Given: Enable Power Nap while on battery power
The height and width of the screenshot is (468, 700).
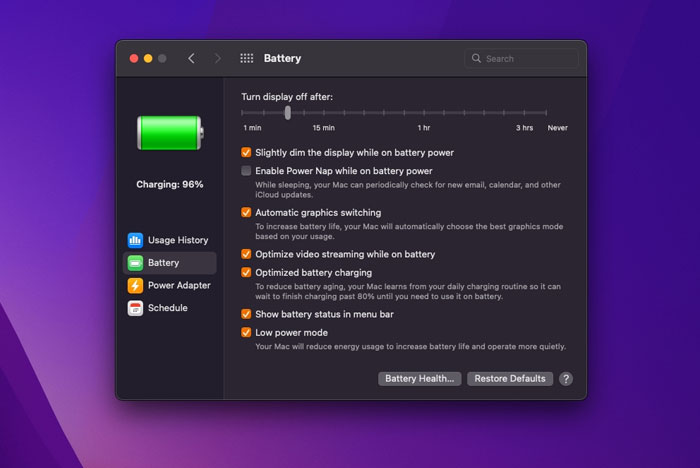Looking at the screenshot, I should coord(247,171).
